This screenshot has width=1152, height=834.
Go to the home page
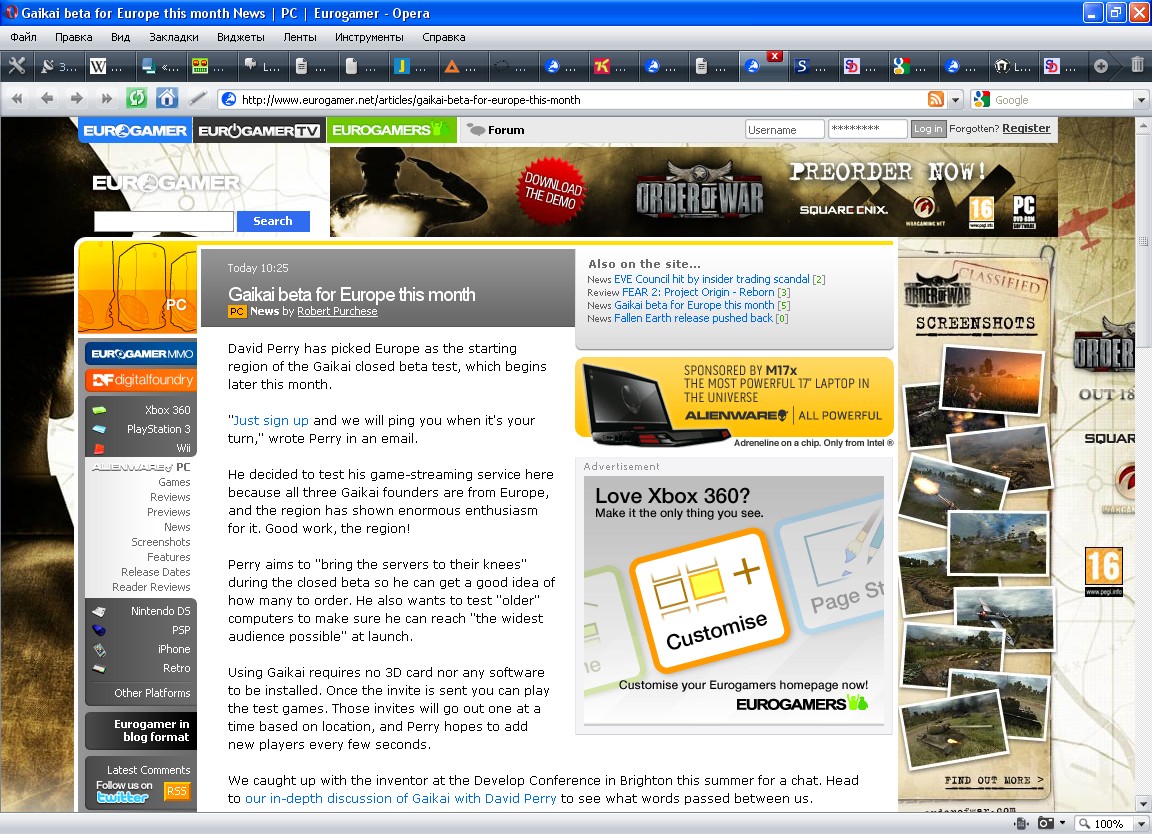click(167, 98)
